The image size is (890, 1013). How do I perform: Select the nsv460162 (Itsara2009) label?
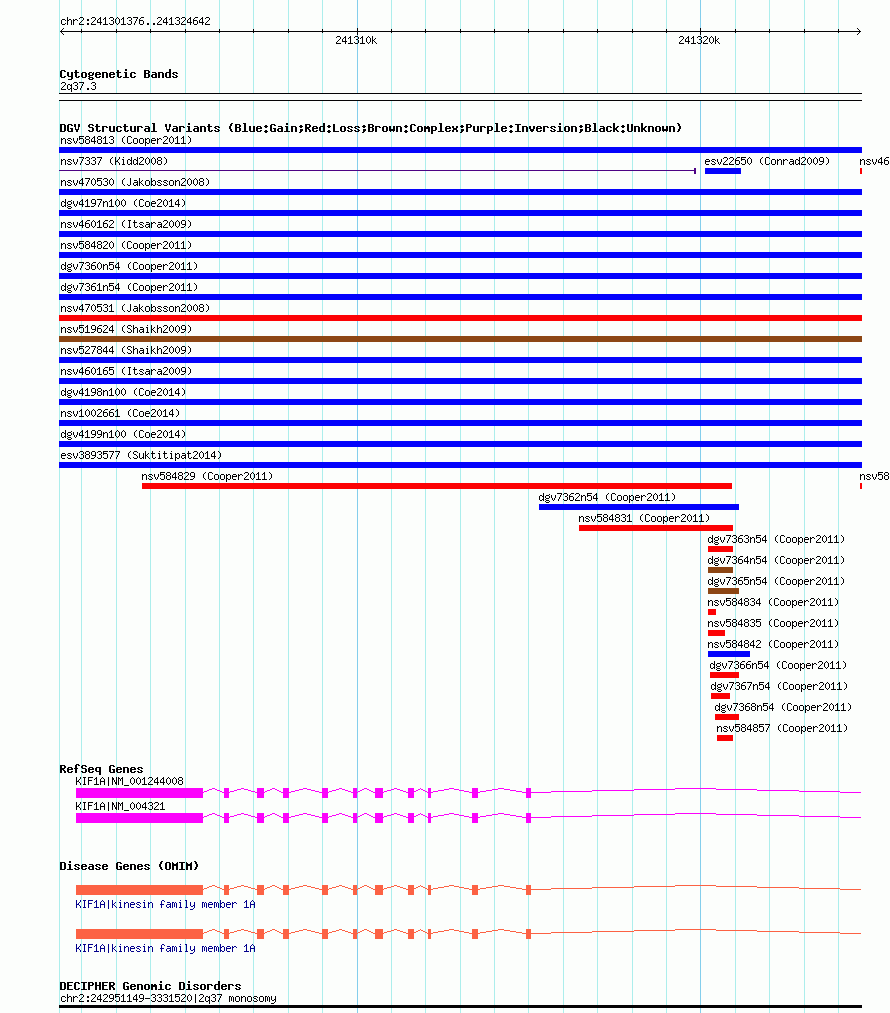126,224
